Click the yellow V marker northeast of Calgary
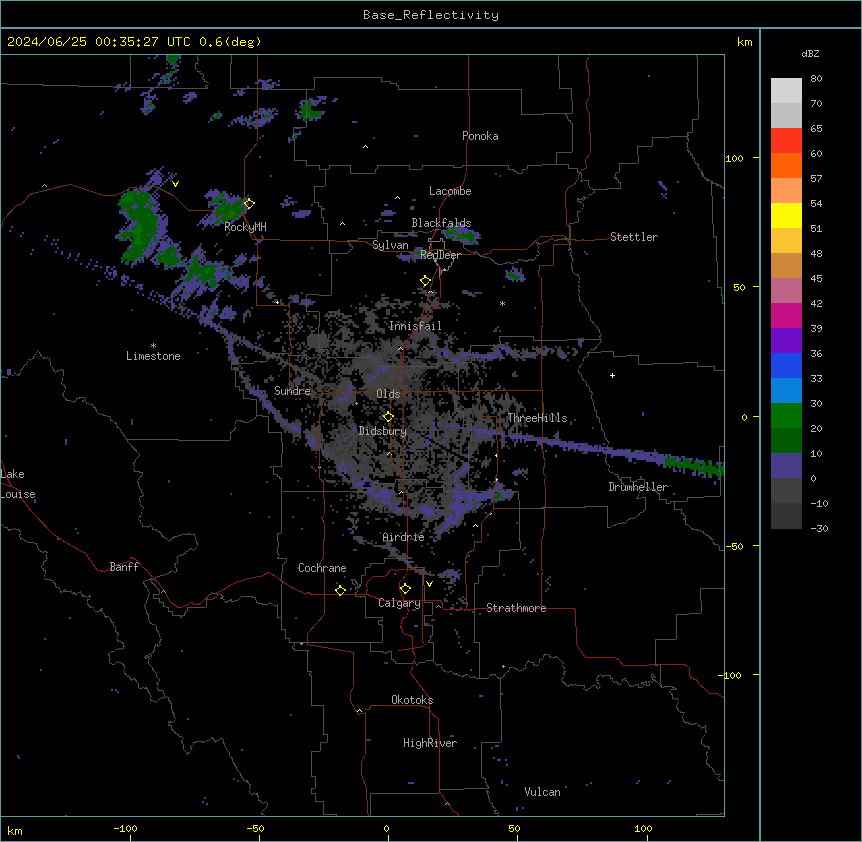 click(x=429, y=584)
